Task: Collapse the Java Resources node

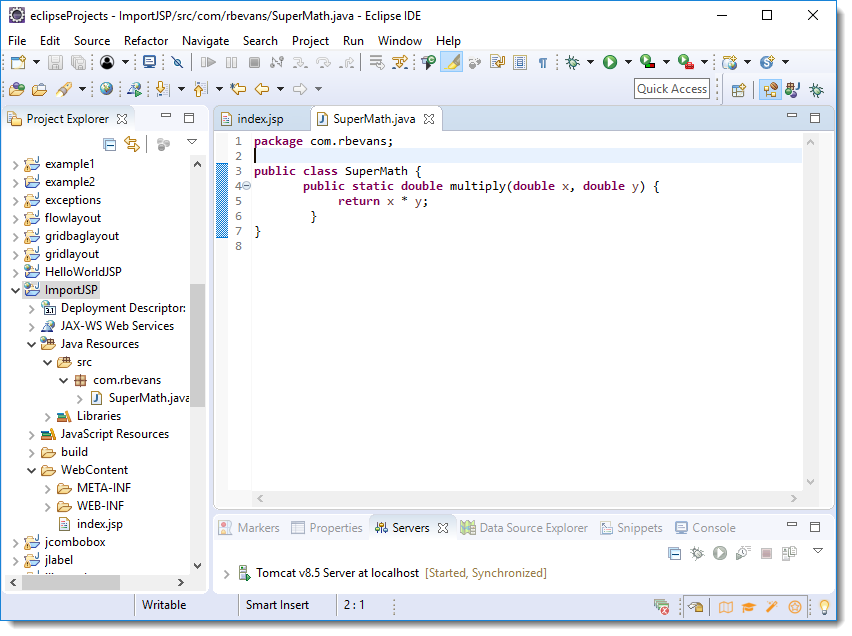Action: [x=32, y=345]
